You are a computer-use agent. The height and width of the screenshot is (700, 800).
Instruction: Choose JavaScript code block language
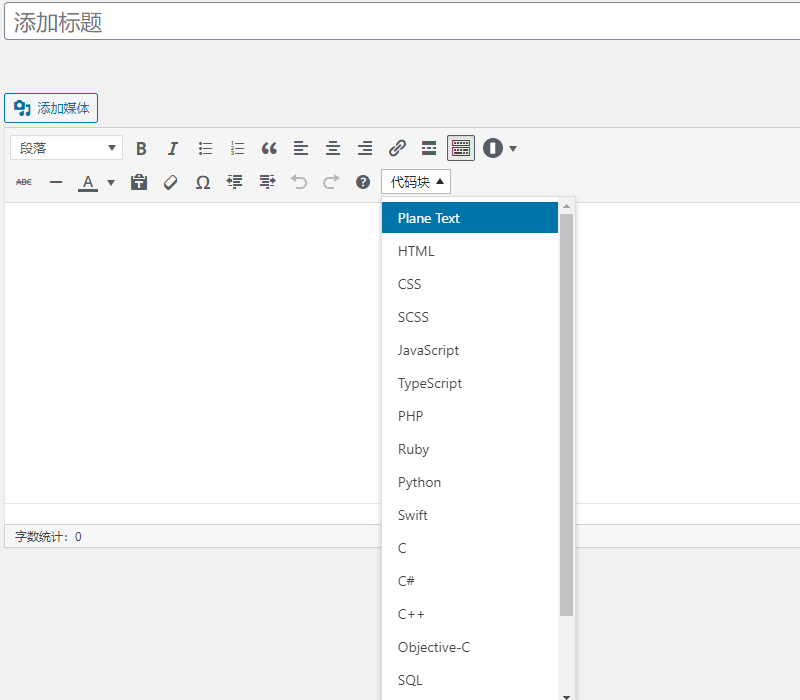coord(470,350)
